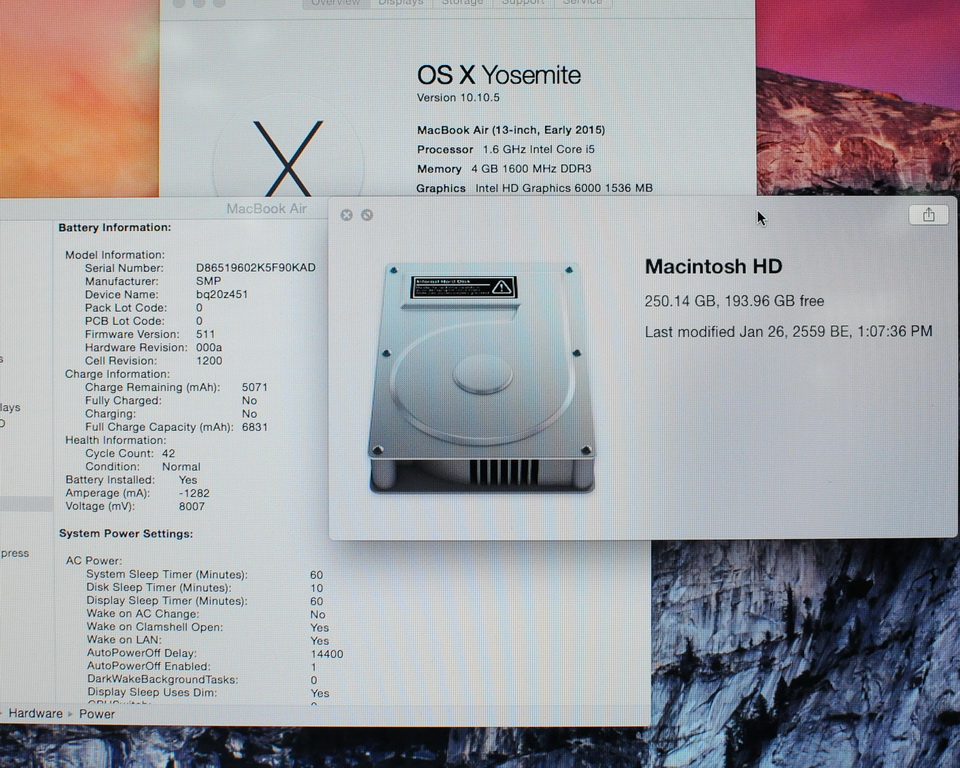Click Voltage value '8007'
The width and height of the screenshot is (960, 768).
pyautogui.click(x=192, y=506)
